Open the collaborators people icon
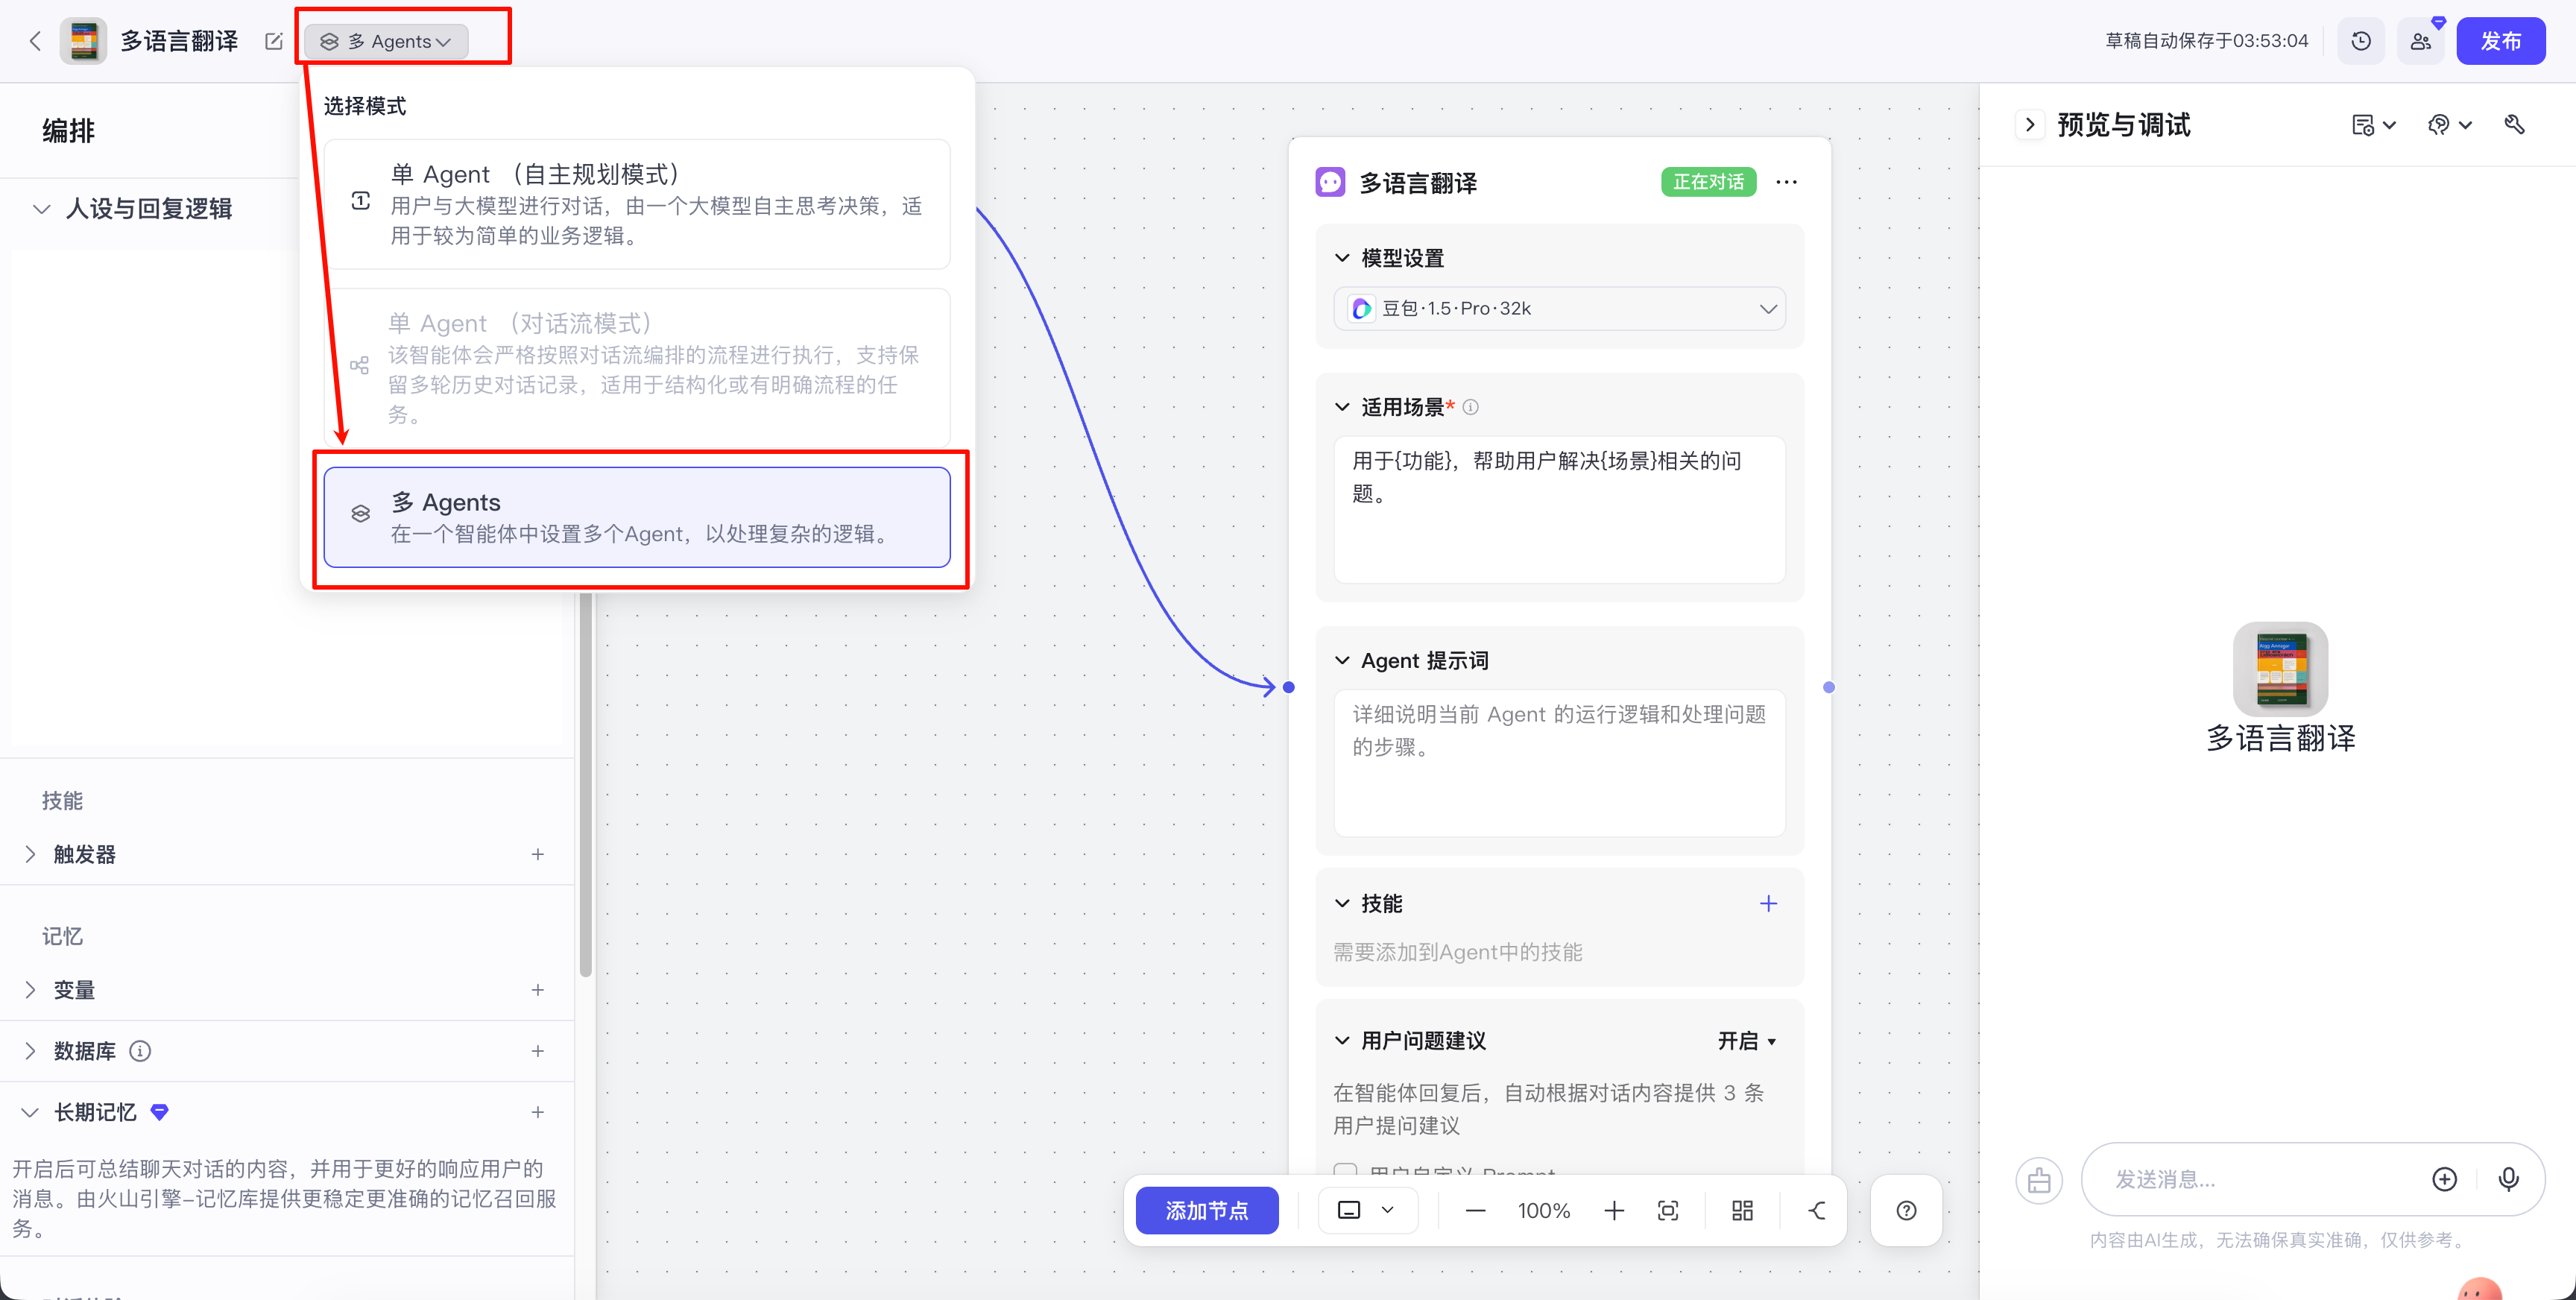2576x1300 pixels. (x=2420, y=41)
